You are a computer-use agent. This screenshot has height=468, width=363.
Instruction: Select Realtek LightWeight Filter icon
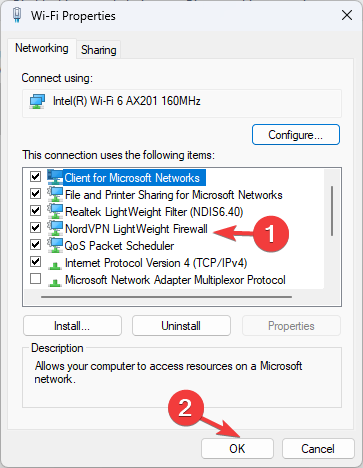pos(55,211)
